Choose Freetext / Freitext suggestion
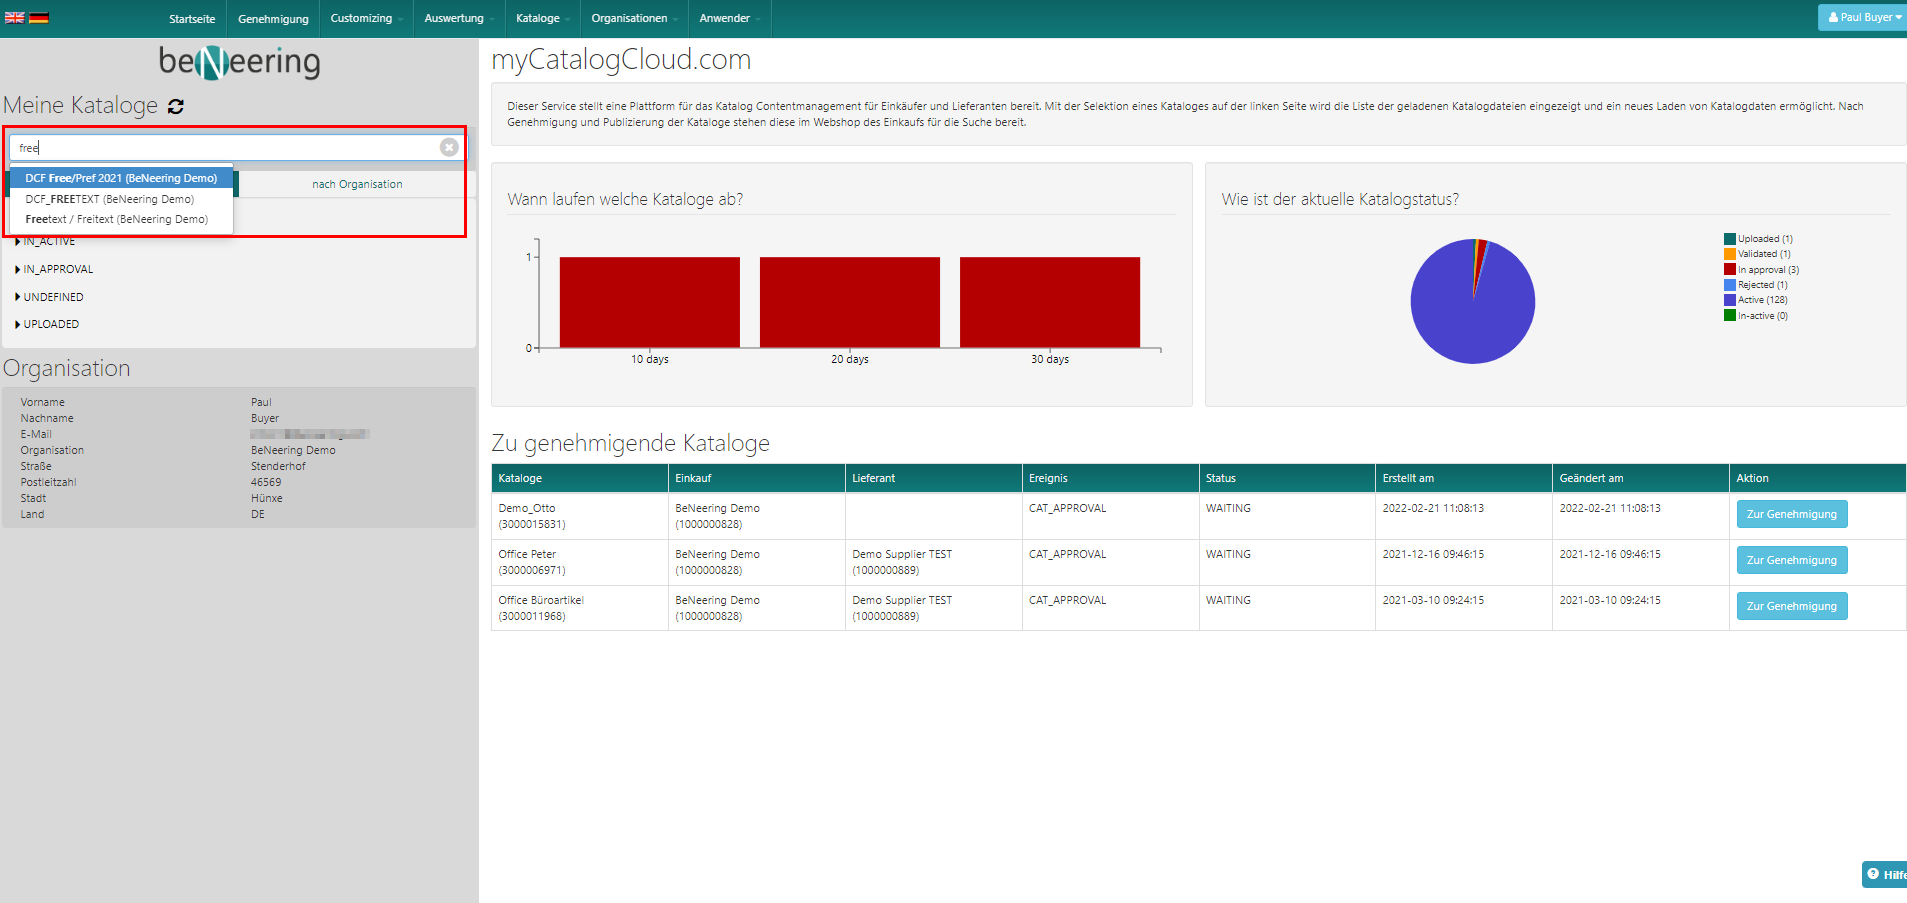Screen dimensions: 1907x903 click(x=117, y=220)
